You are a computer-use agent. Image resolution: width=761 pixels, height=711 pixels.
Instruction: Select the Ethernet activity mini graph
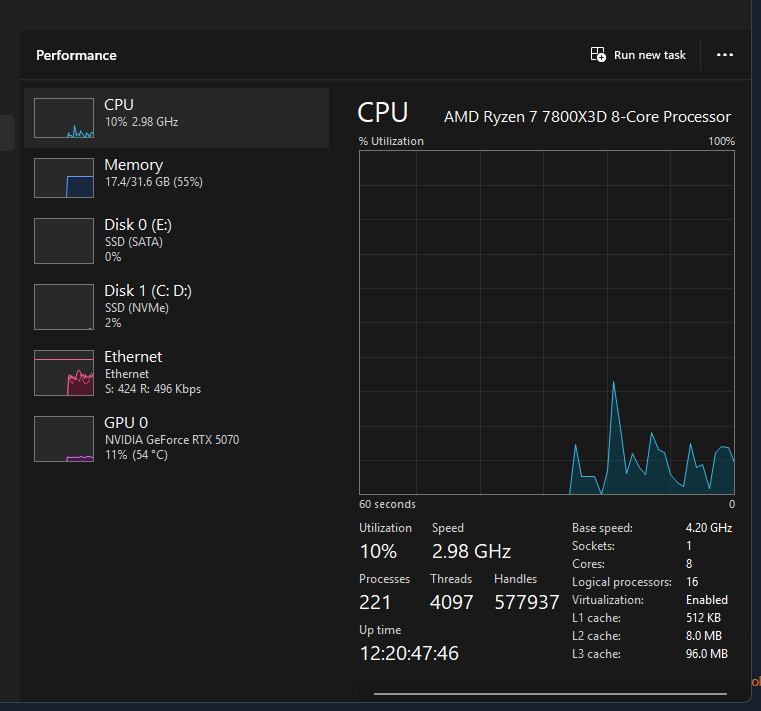point(63,373)
